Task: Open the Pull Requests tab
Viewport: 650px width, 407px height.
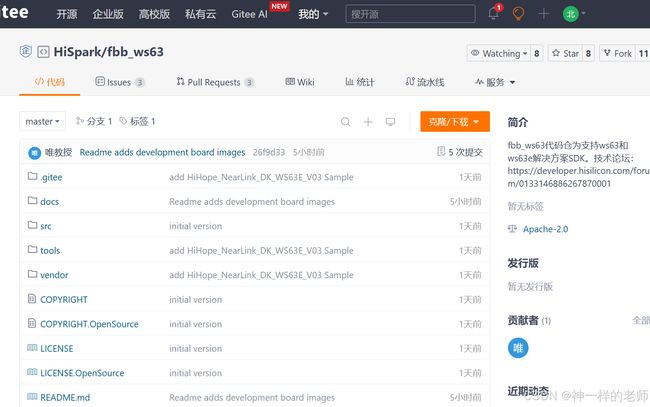Action: point(215,82)
